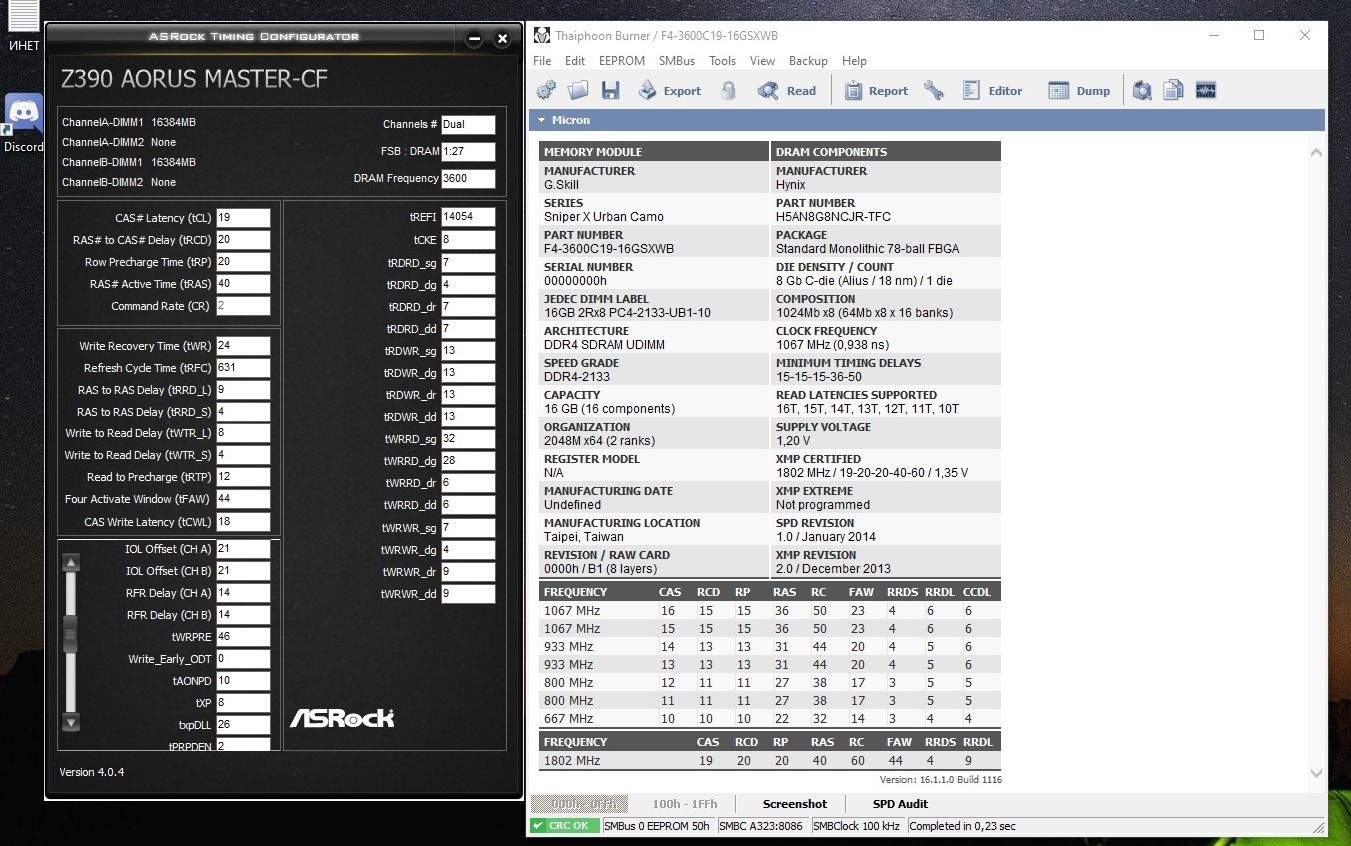Click the series value Sniper X Urban Camo
The image size is (1351, 846).
click(604, 217)
